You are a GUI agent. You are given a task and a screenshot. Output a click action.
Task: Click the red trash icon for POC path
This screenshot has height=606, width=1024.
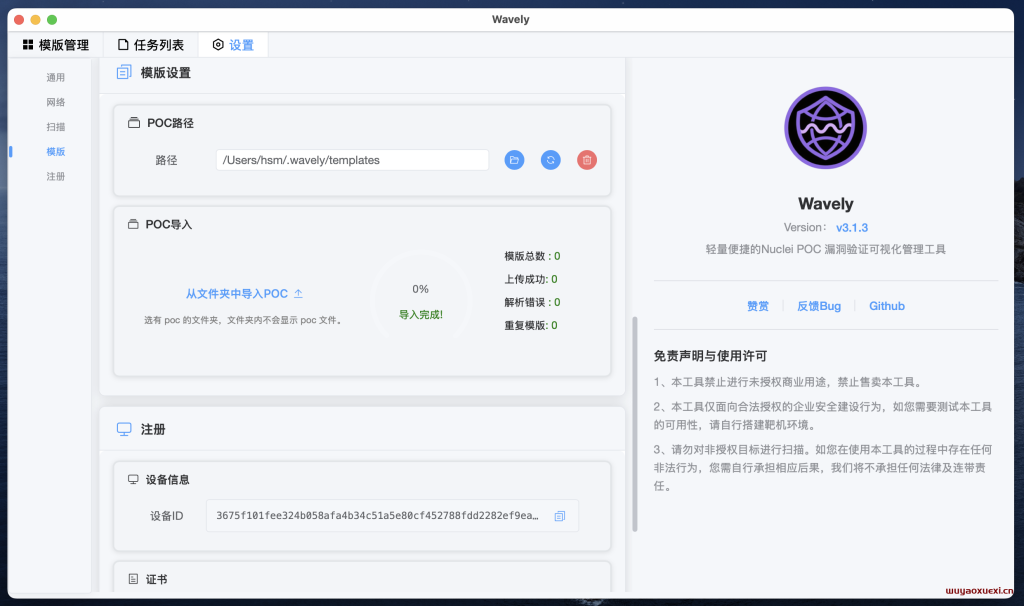pos(587,160)
